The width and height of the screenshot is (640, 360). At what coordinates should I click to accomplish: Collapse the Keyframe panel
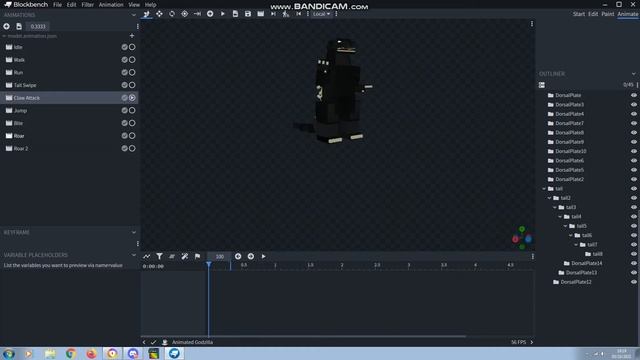click(x=133, y=232)
